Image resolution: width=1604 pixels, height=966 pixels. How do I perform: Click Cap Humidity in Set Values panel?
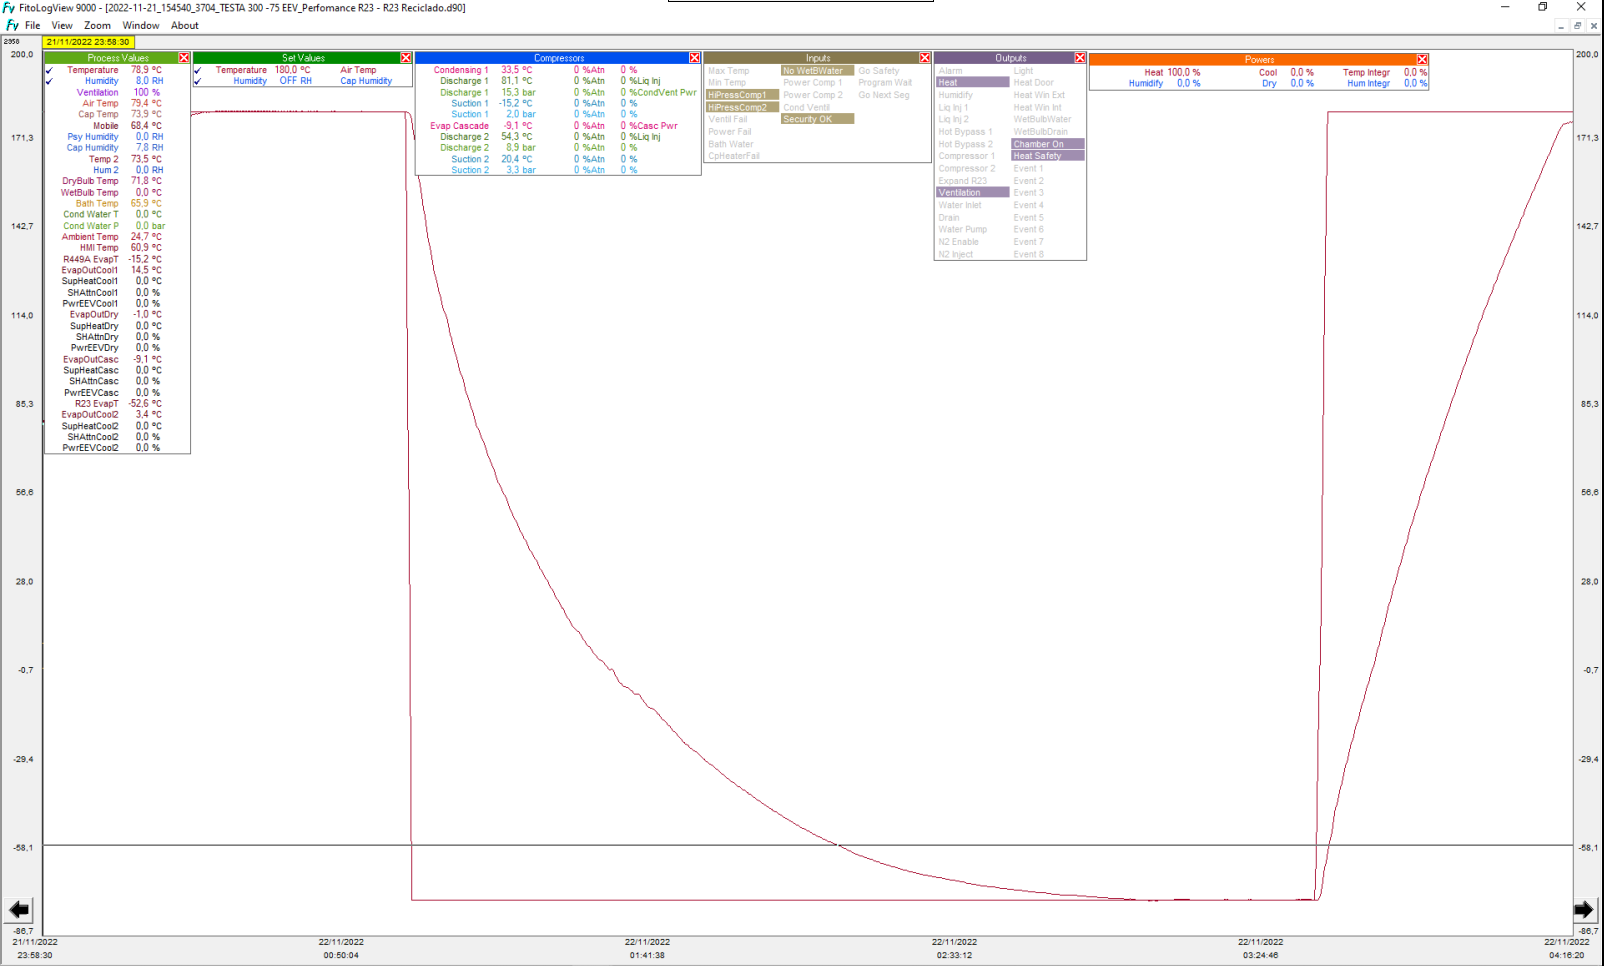[366, 81]
